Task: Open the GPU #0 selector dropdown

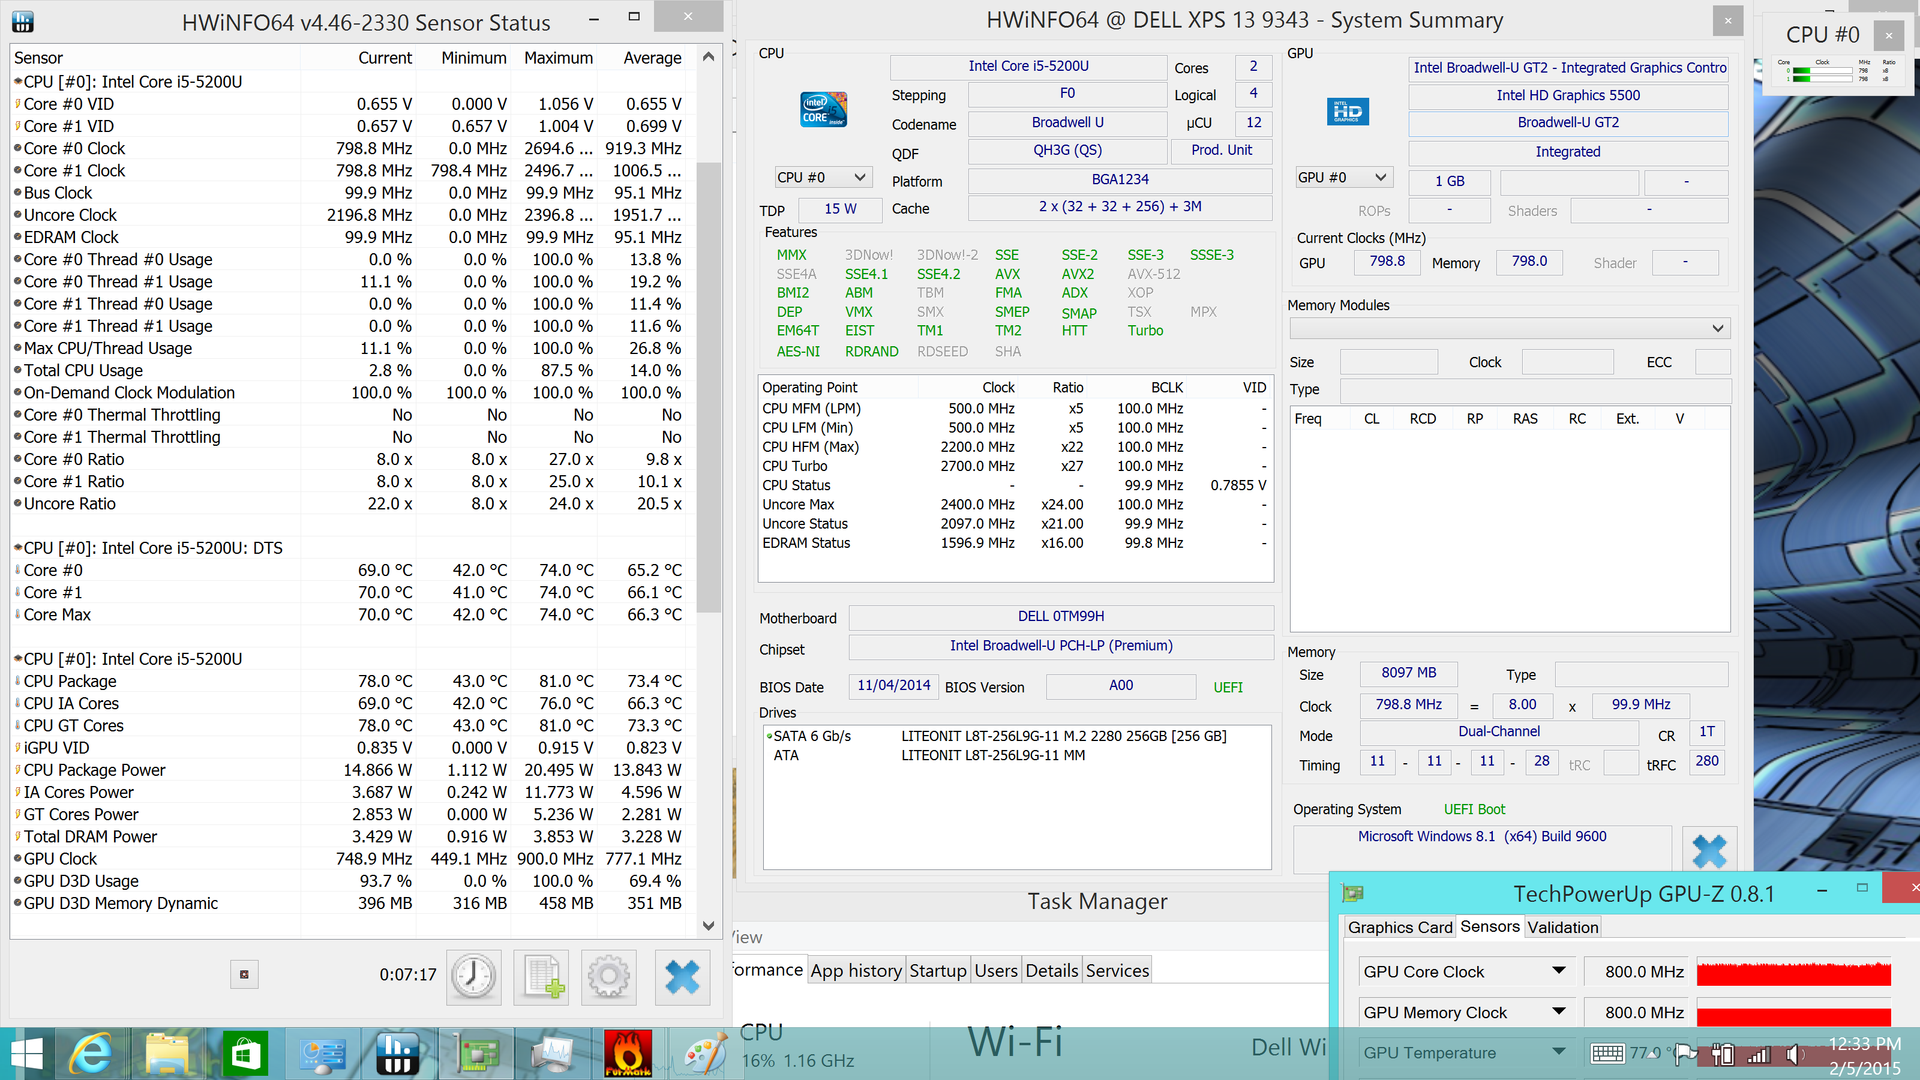Action: (x=1343, y=177)
